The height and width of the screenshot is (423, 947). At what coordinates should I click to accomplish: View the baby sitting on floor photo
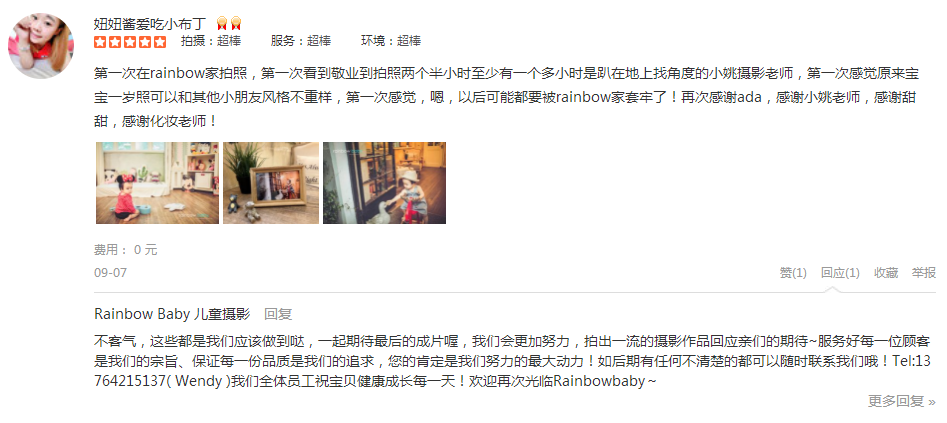tap(158, 183)
